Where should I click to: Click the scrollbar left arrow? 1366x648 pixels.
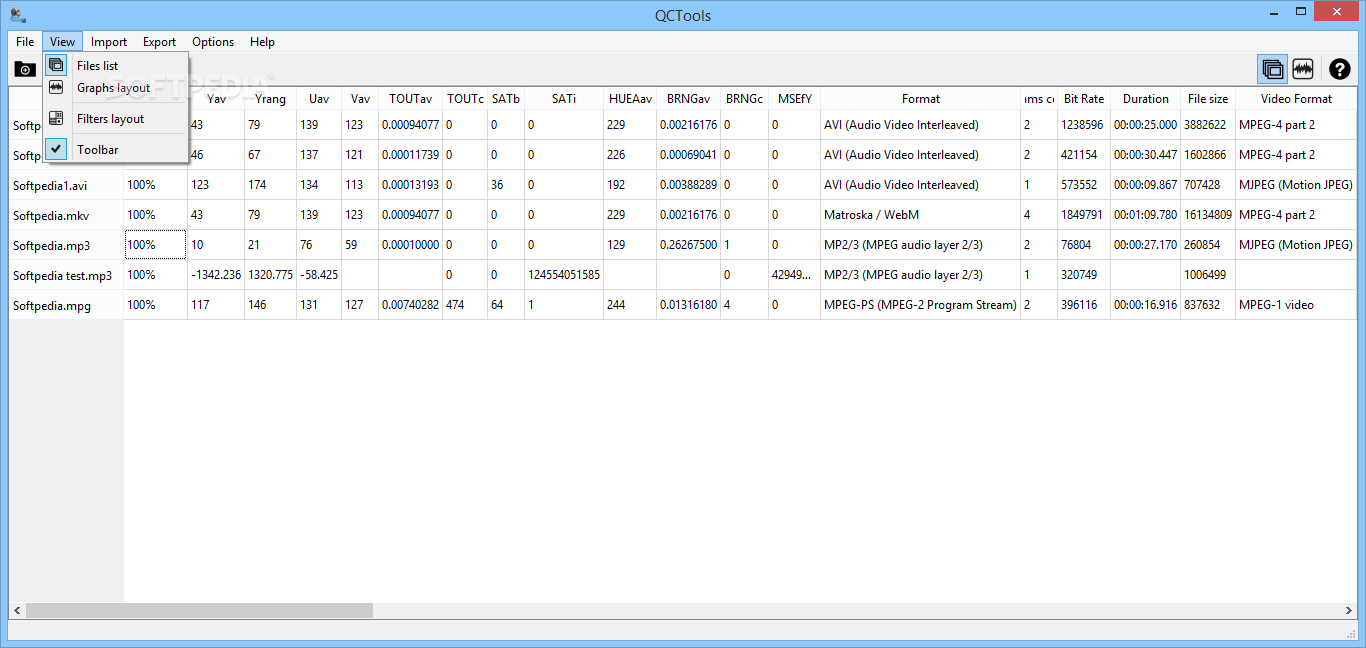tap(16, 610)
